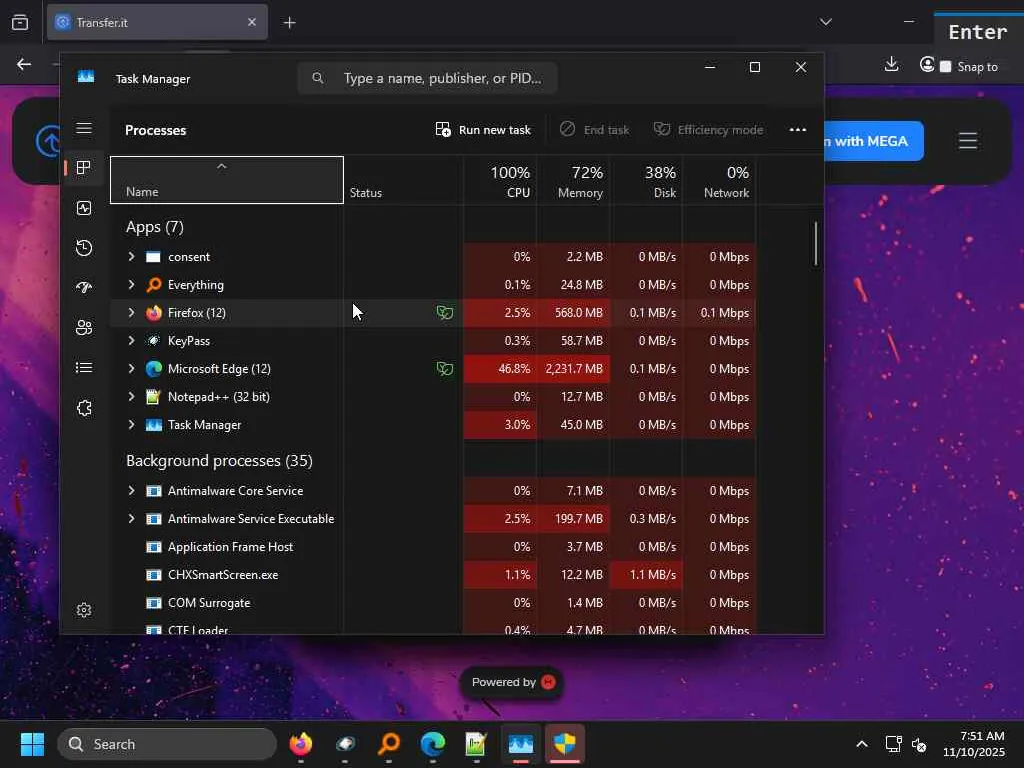Screen dimensions: 1024x768
Task: Open the App history icon in sidebar
Action: 84,248
